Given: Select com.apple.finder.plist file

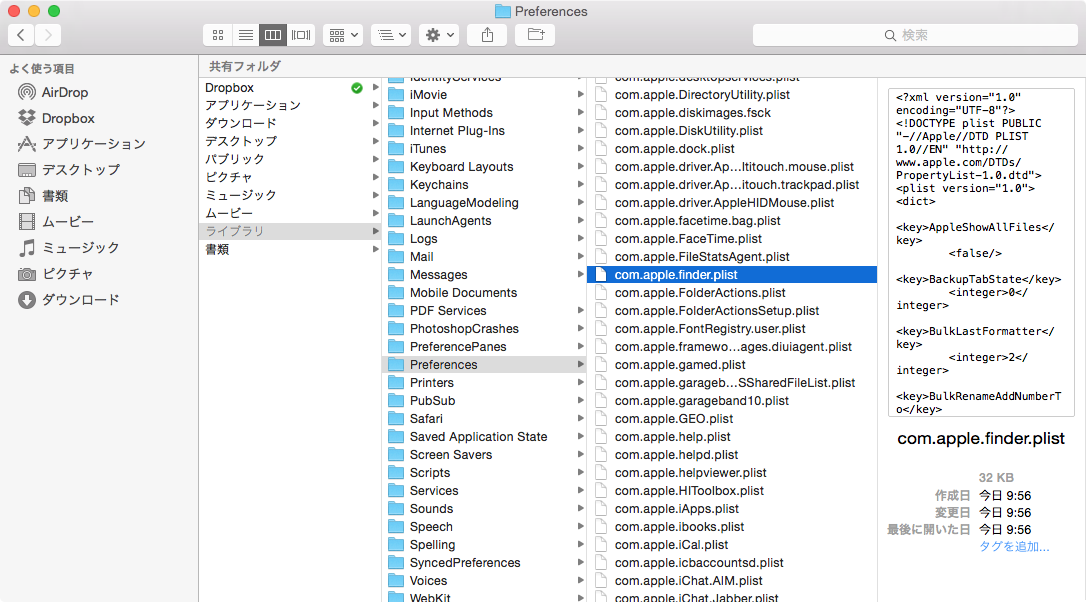Looking at the screenshot, I should (732, 275).
